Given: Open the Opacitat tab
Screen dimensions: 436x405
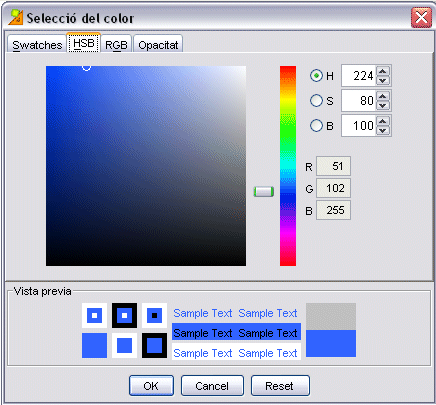Looking at the screenshot, I should pos(158,44).
